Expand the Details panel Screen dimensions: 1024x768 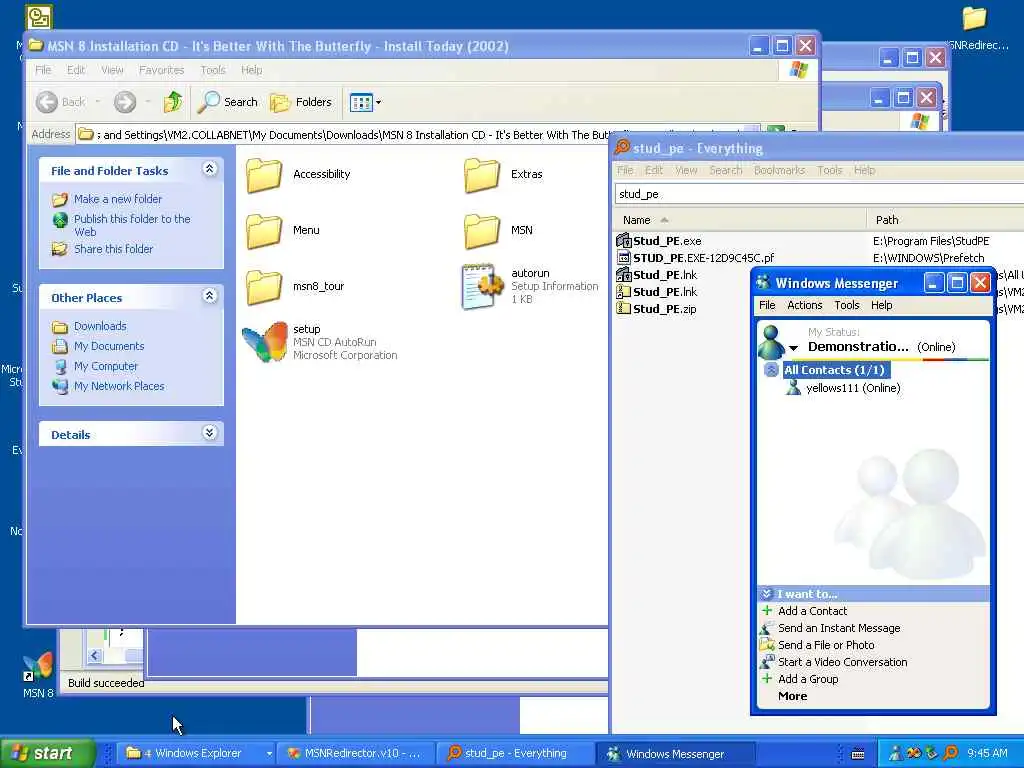pyautogui.click(x=210, y=433)
